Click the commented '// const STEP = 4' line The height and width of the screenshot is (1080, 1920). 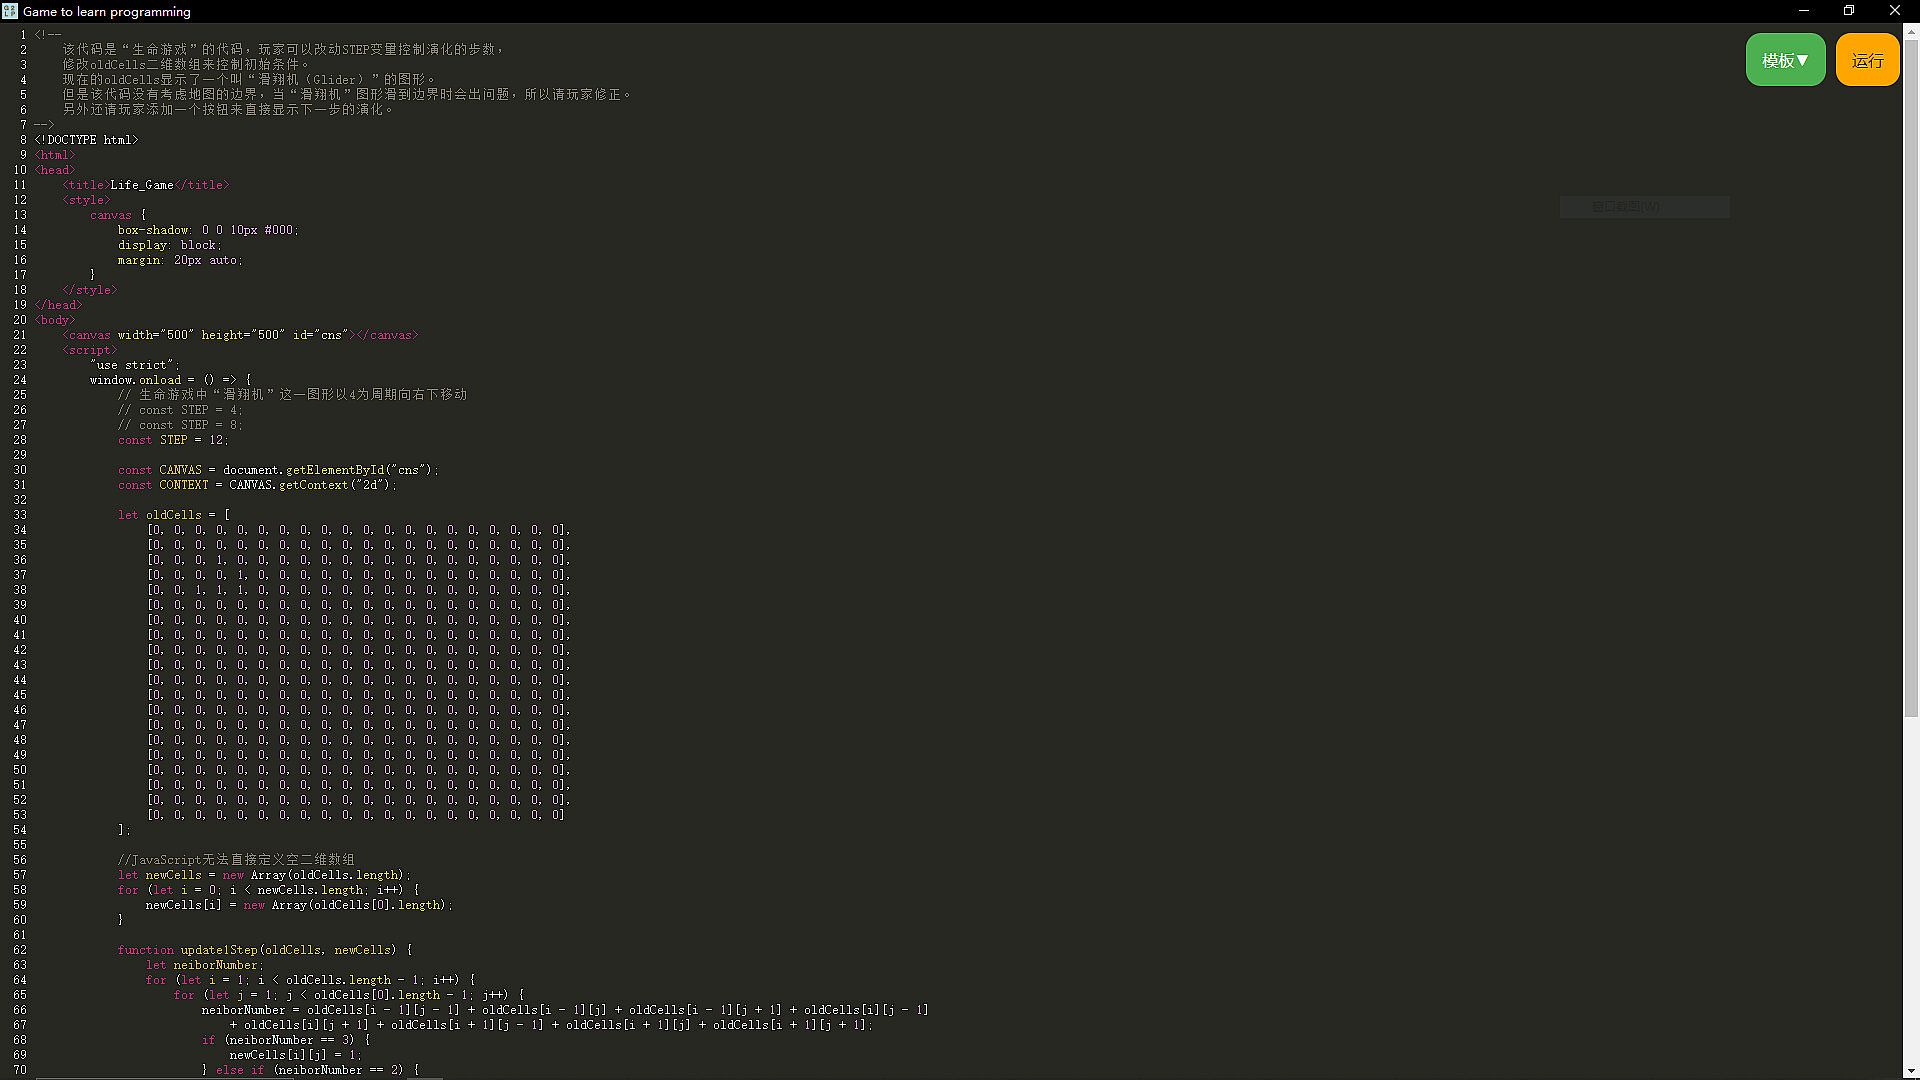[180, 410]
